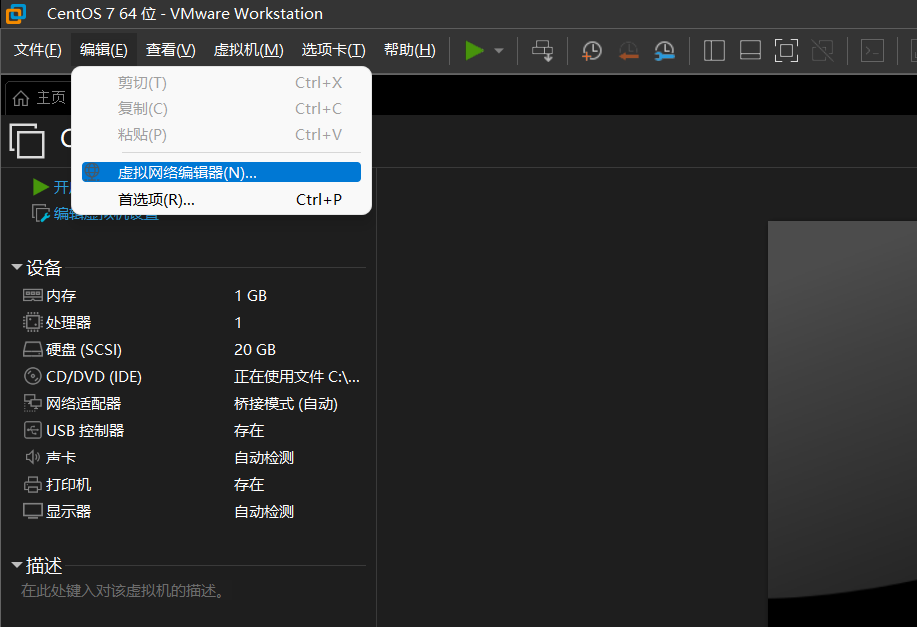Click the Unity mode toolbar icon
Screen dimensions: 917x627
pos(822,50)
